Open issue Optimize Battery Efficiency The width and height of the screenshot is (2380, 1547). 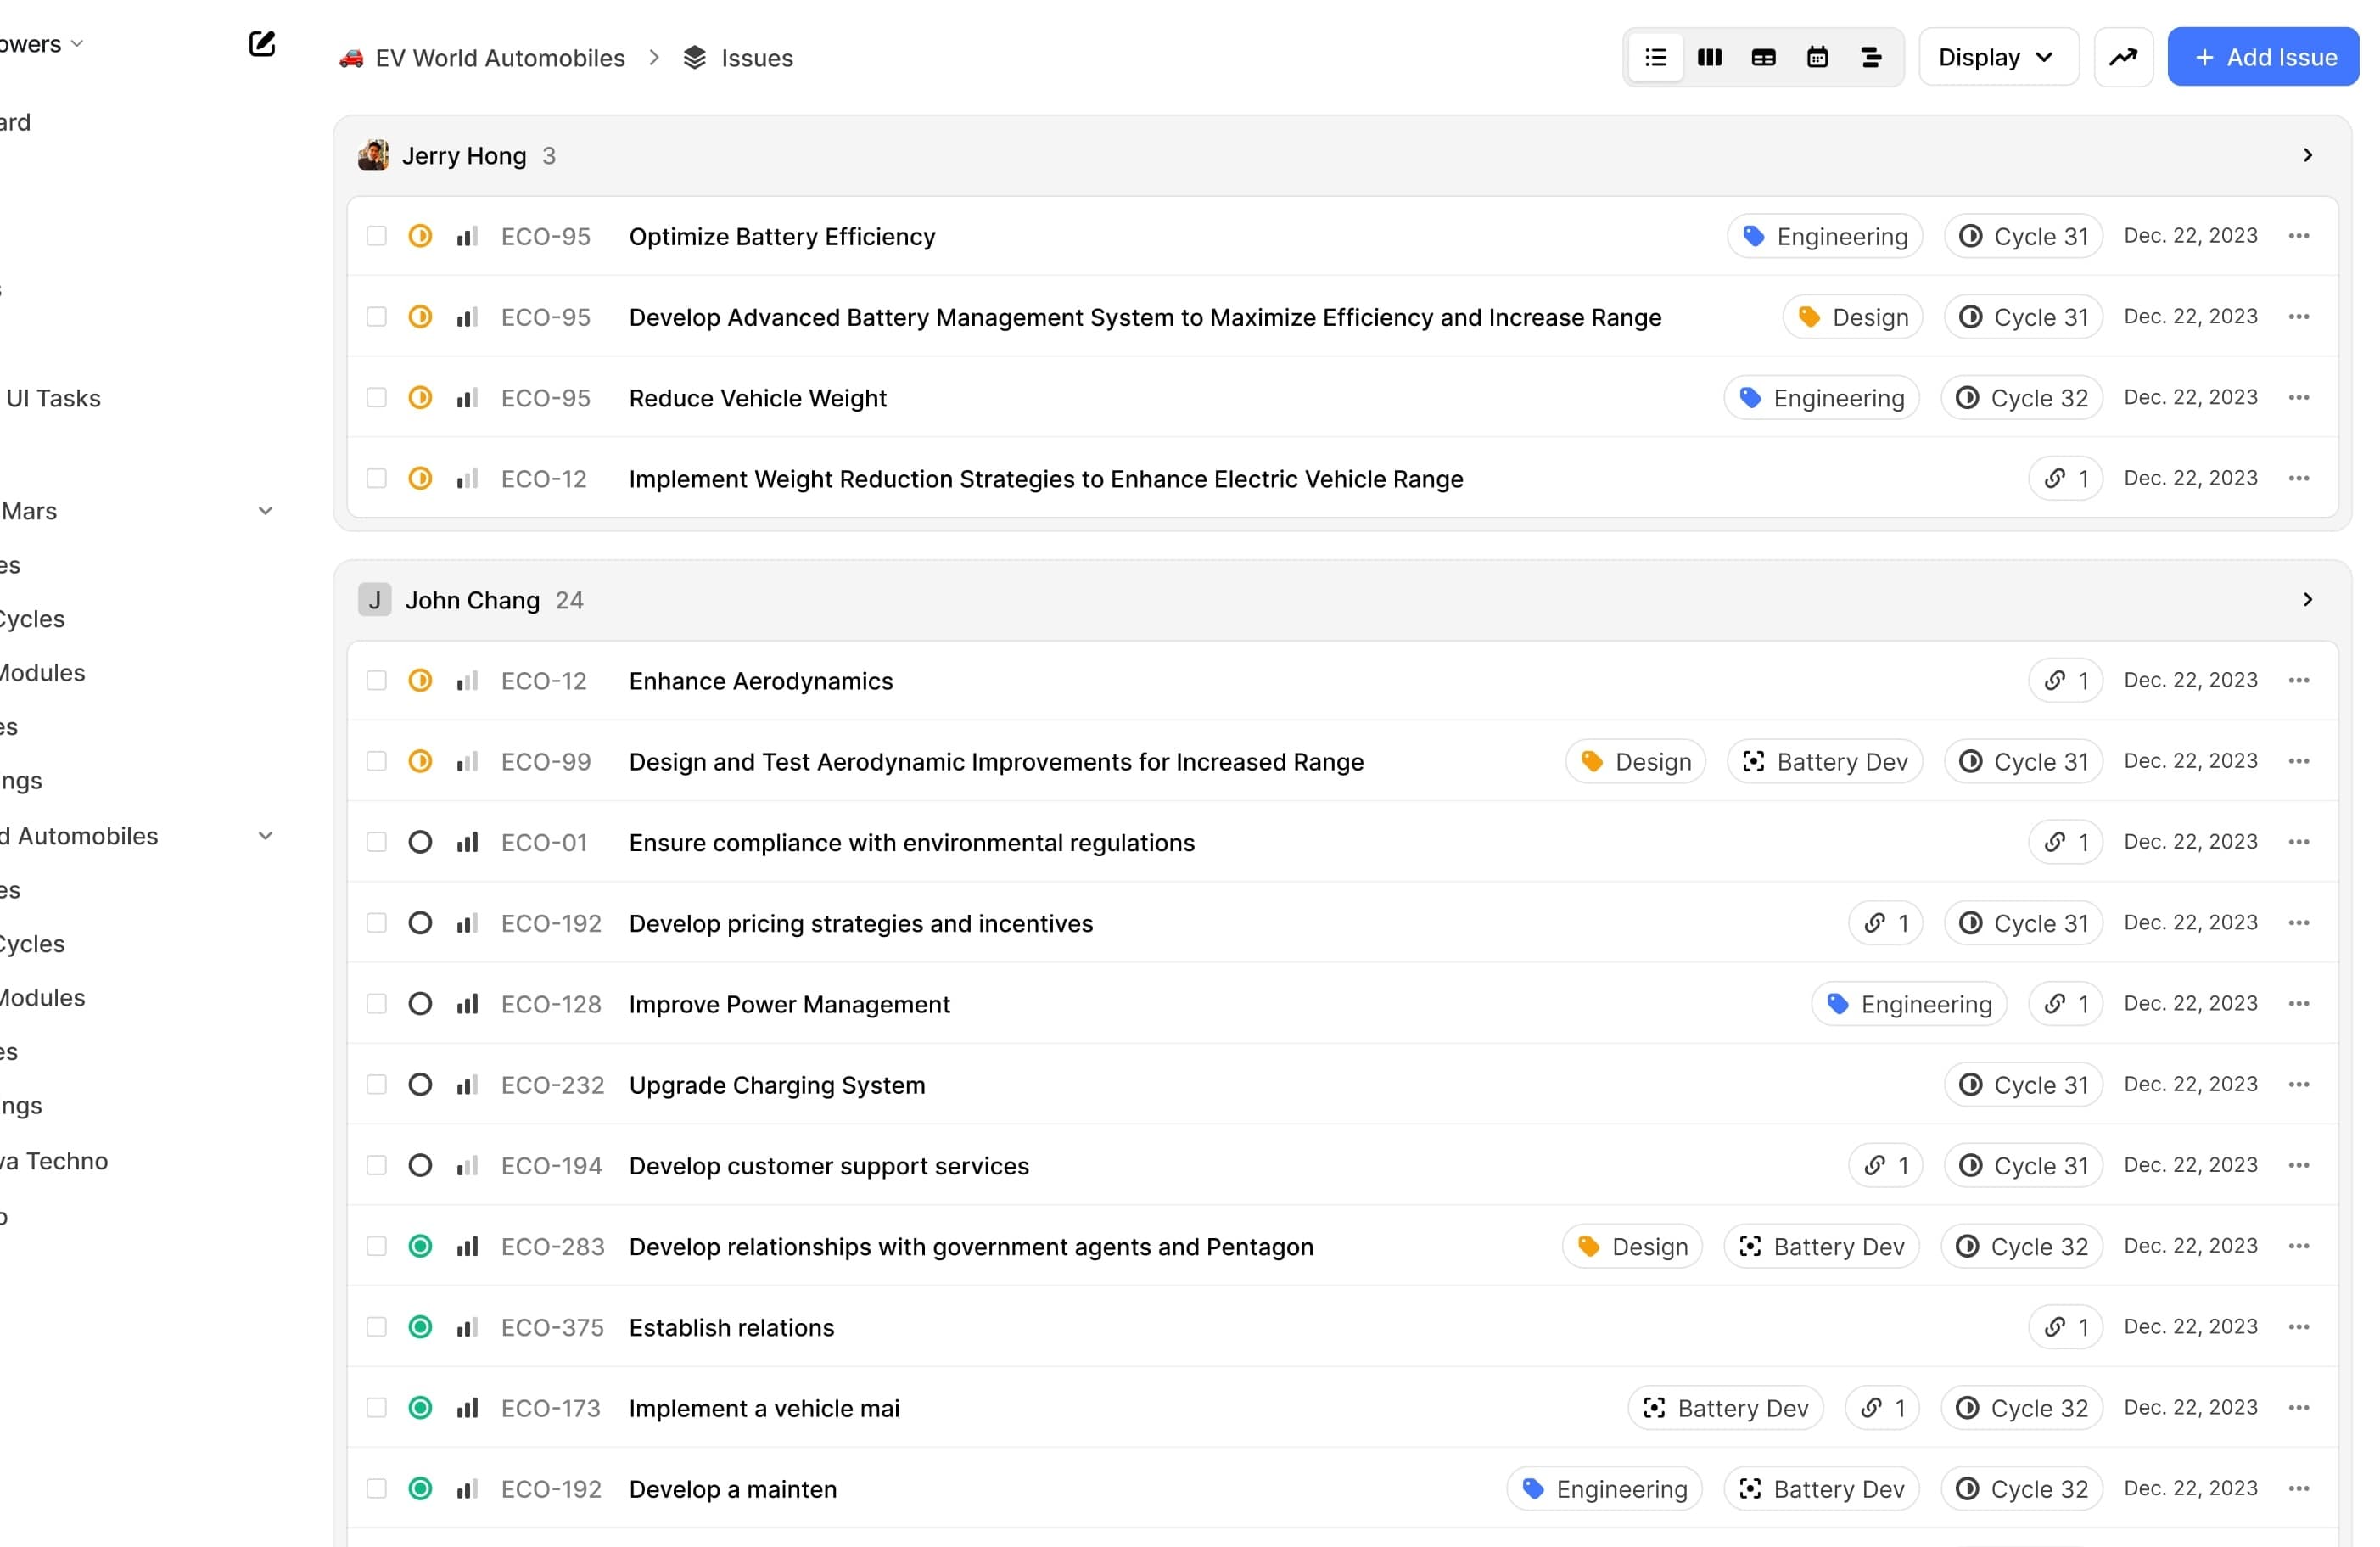click(782, 237)
